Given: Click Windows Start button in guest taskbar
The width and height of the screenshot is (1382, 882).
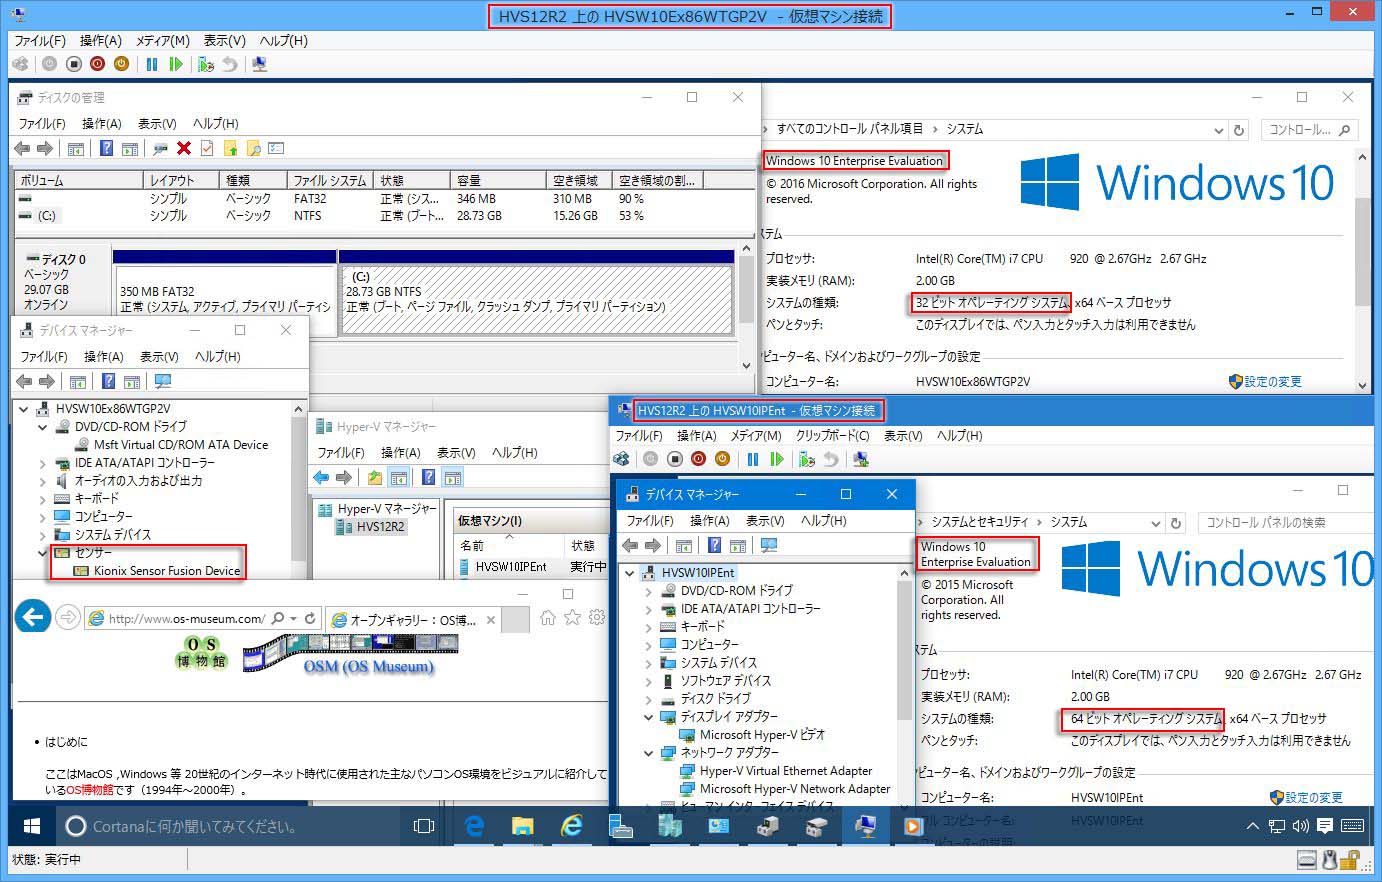Looking at the screenshot, I should point(32,826).
